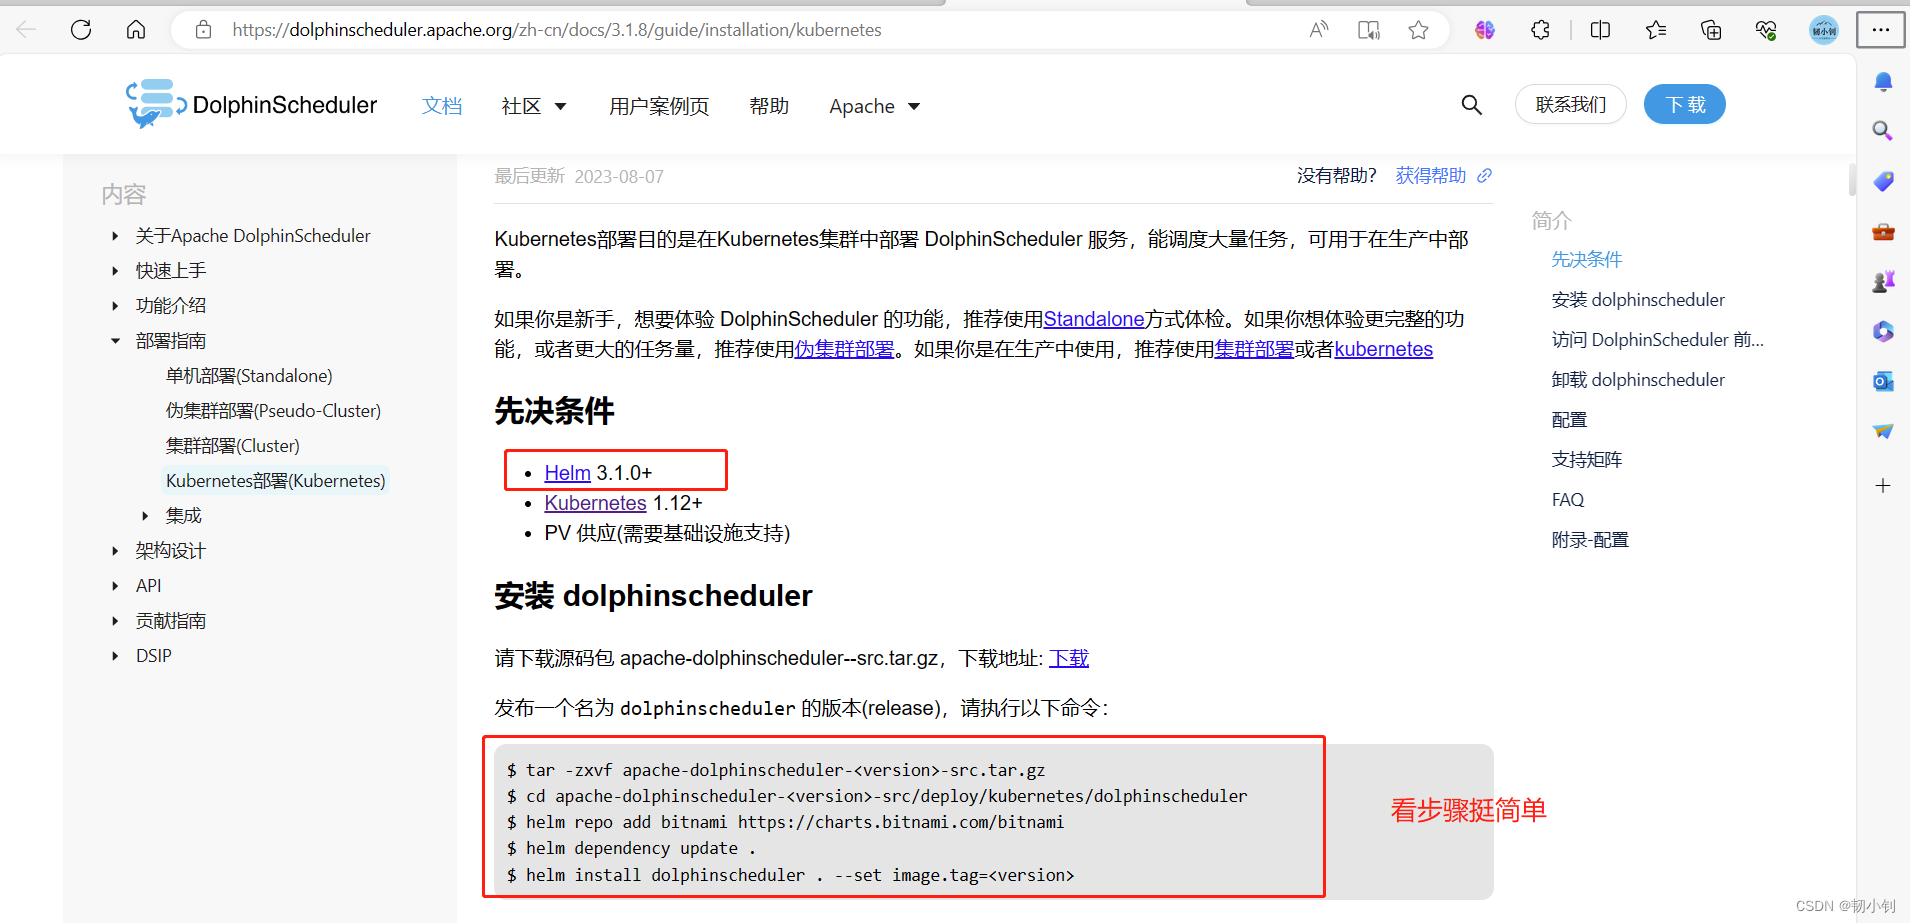Viewport: 1910px width, 923px height.
Task: Open browser essentials heart icon
Action: point(1766,30)
